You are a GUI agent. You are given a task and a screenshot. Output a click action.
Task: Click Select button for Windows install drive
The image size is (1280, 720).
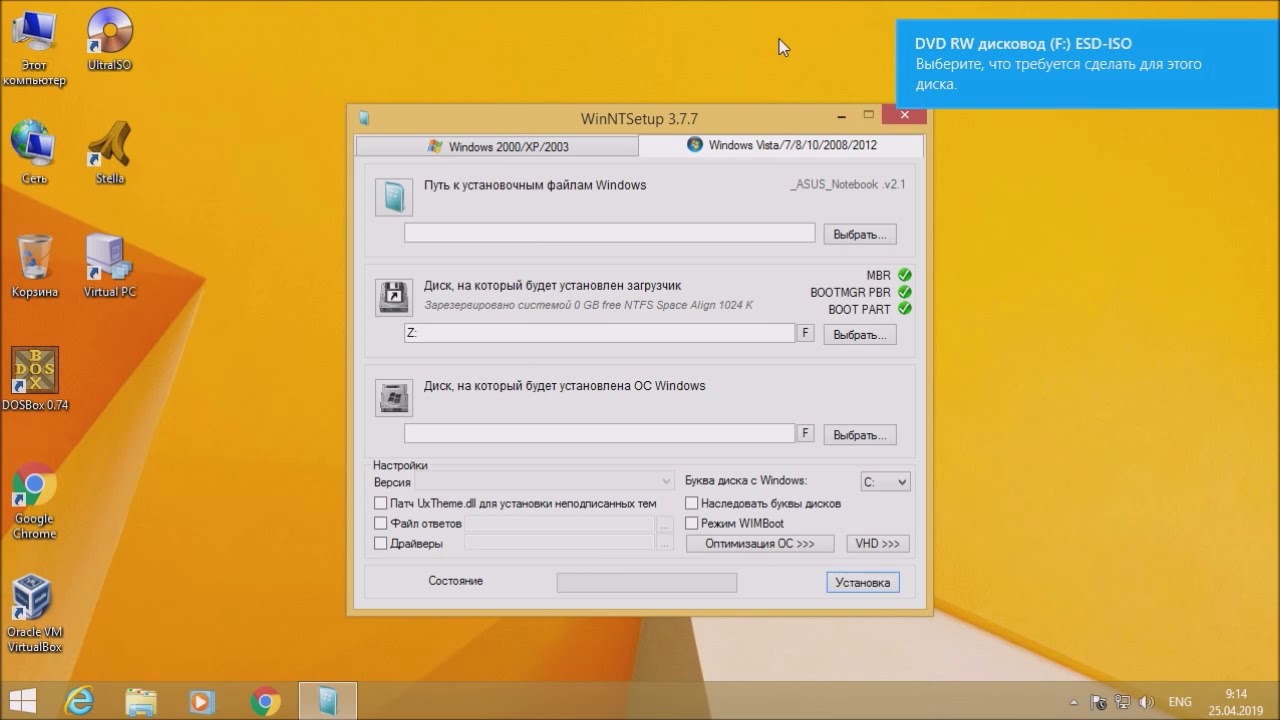click(860, 435)
